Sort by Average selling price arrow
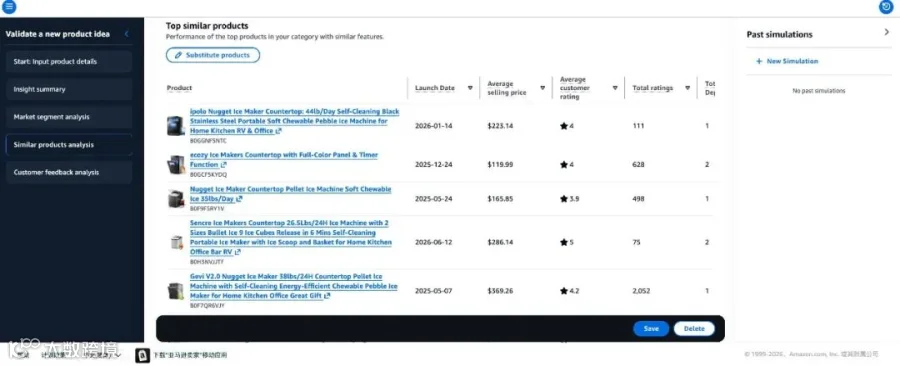 tap(542, 88)
